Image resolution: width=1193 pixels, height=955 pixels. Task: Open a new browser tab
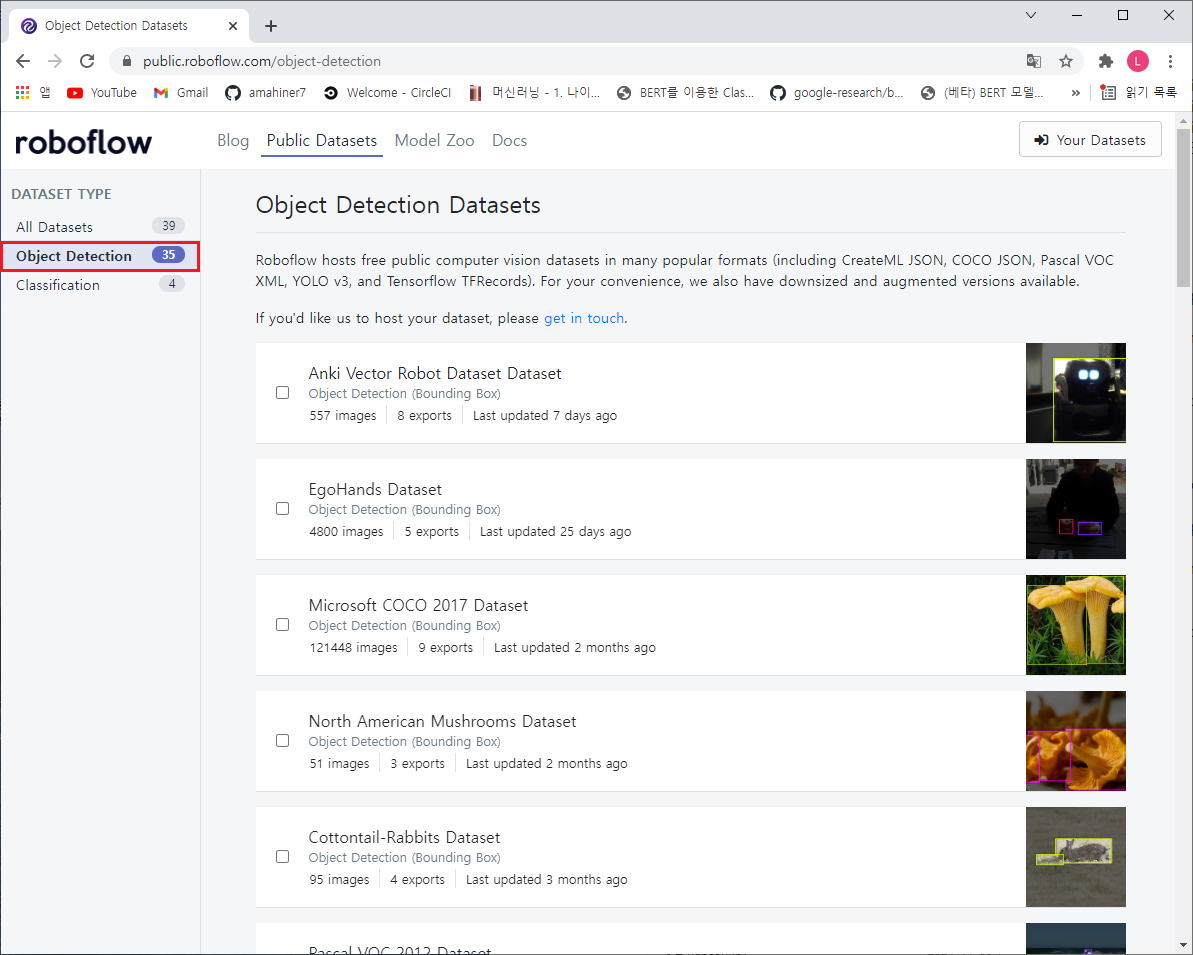point(271,26)
